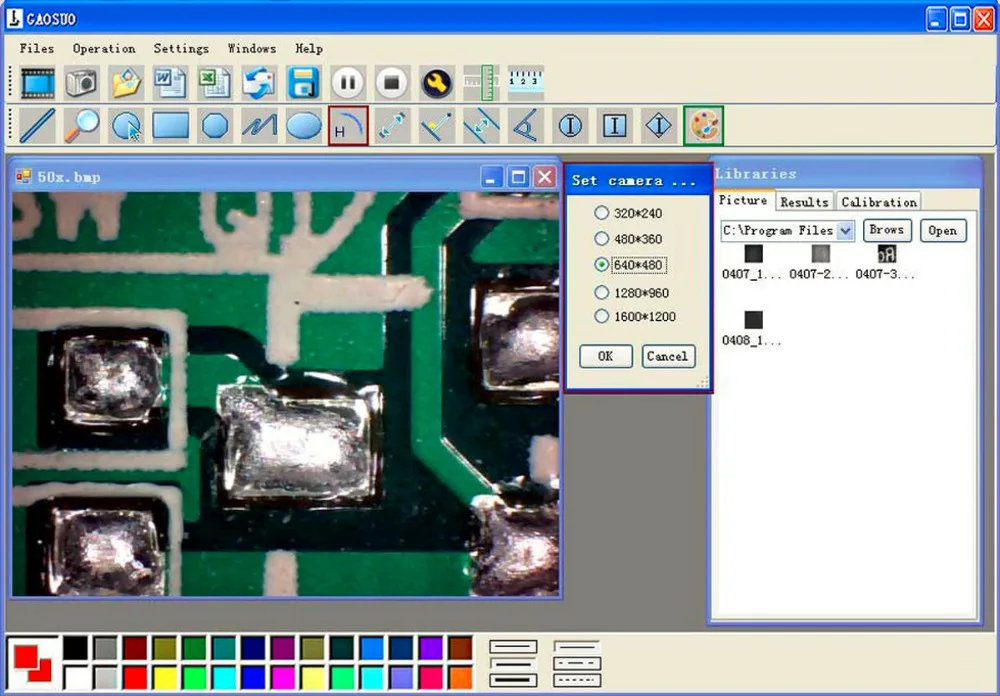Select the circled I text tool

(570, 126)
